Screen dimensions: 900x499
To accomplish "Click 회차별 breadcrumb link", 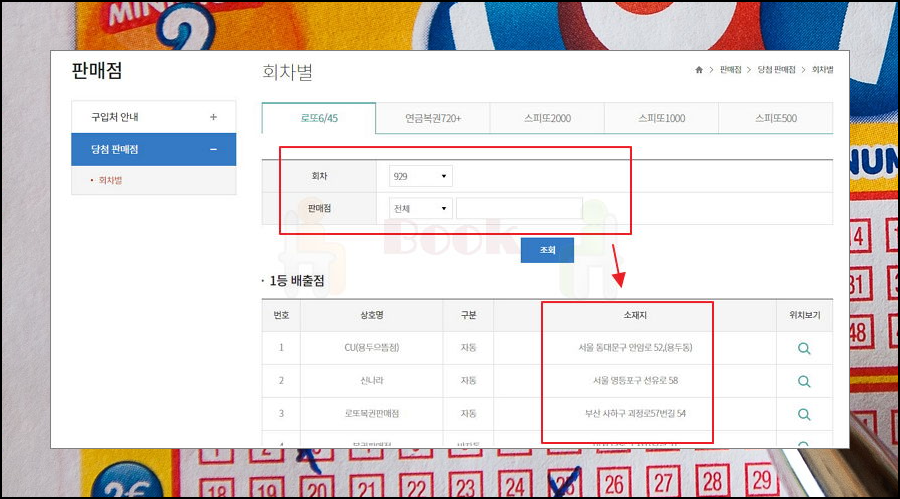I will (823, 70).
